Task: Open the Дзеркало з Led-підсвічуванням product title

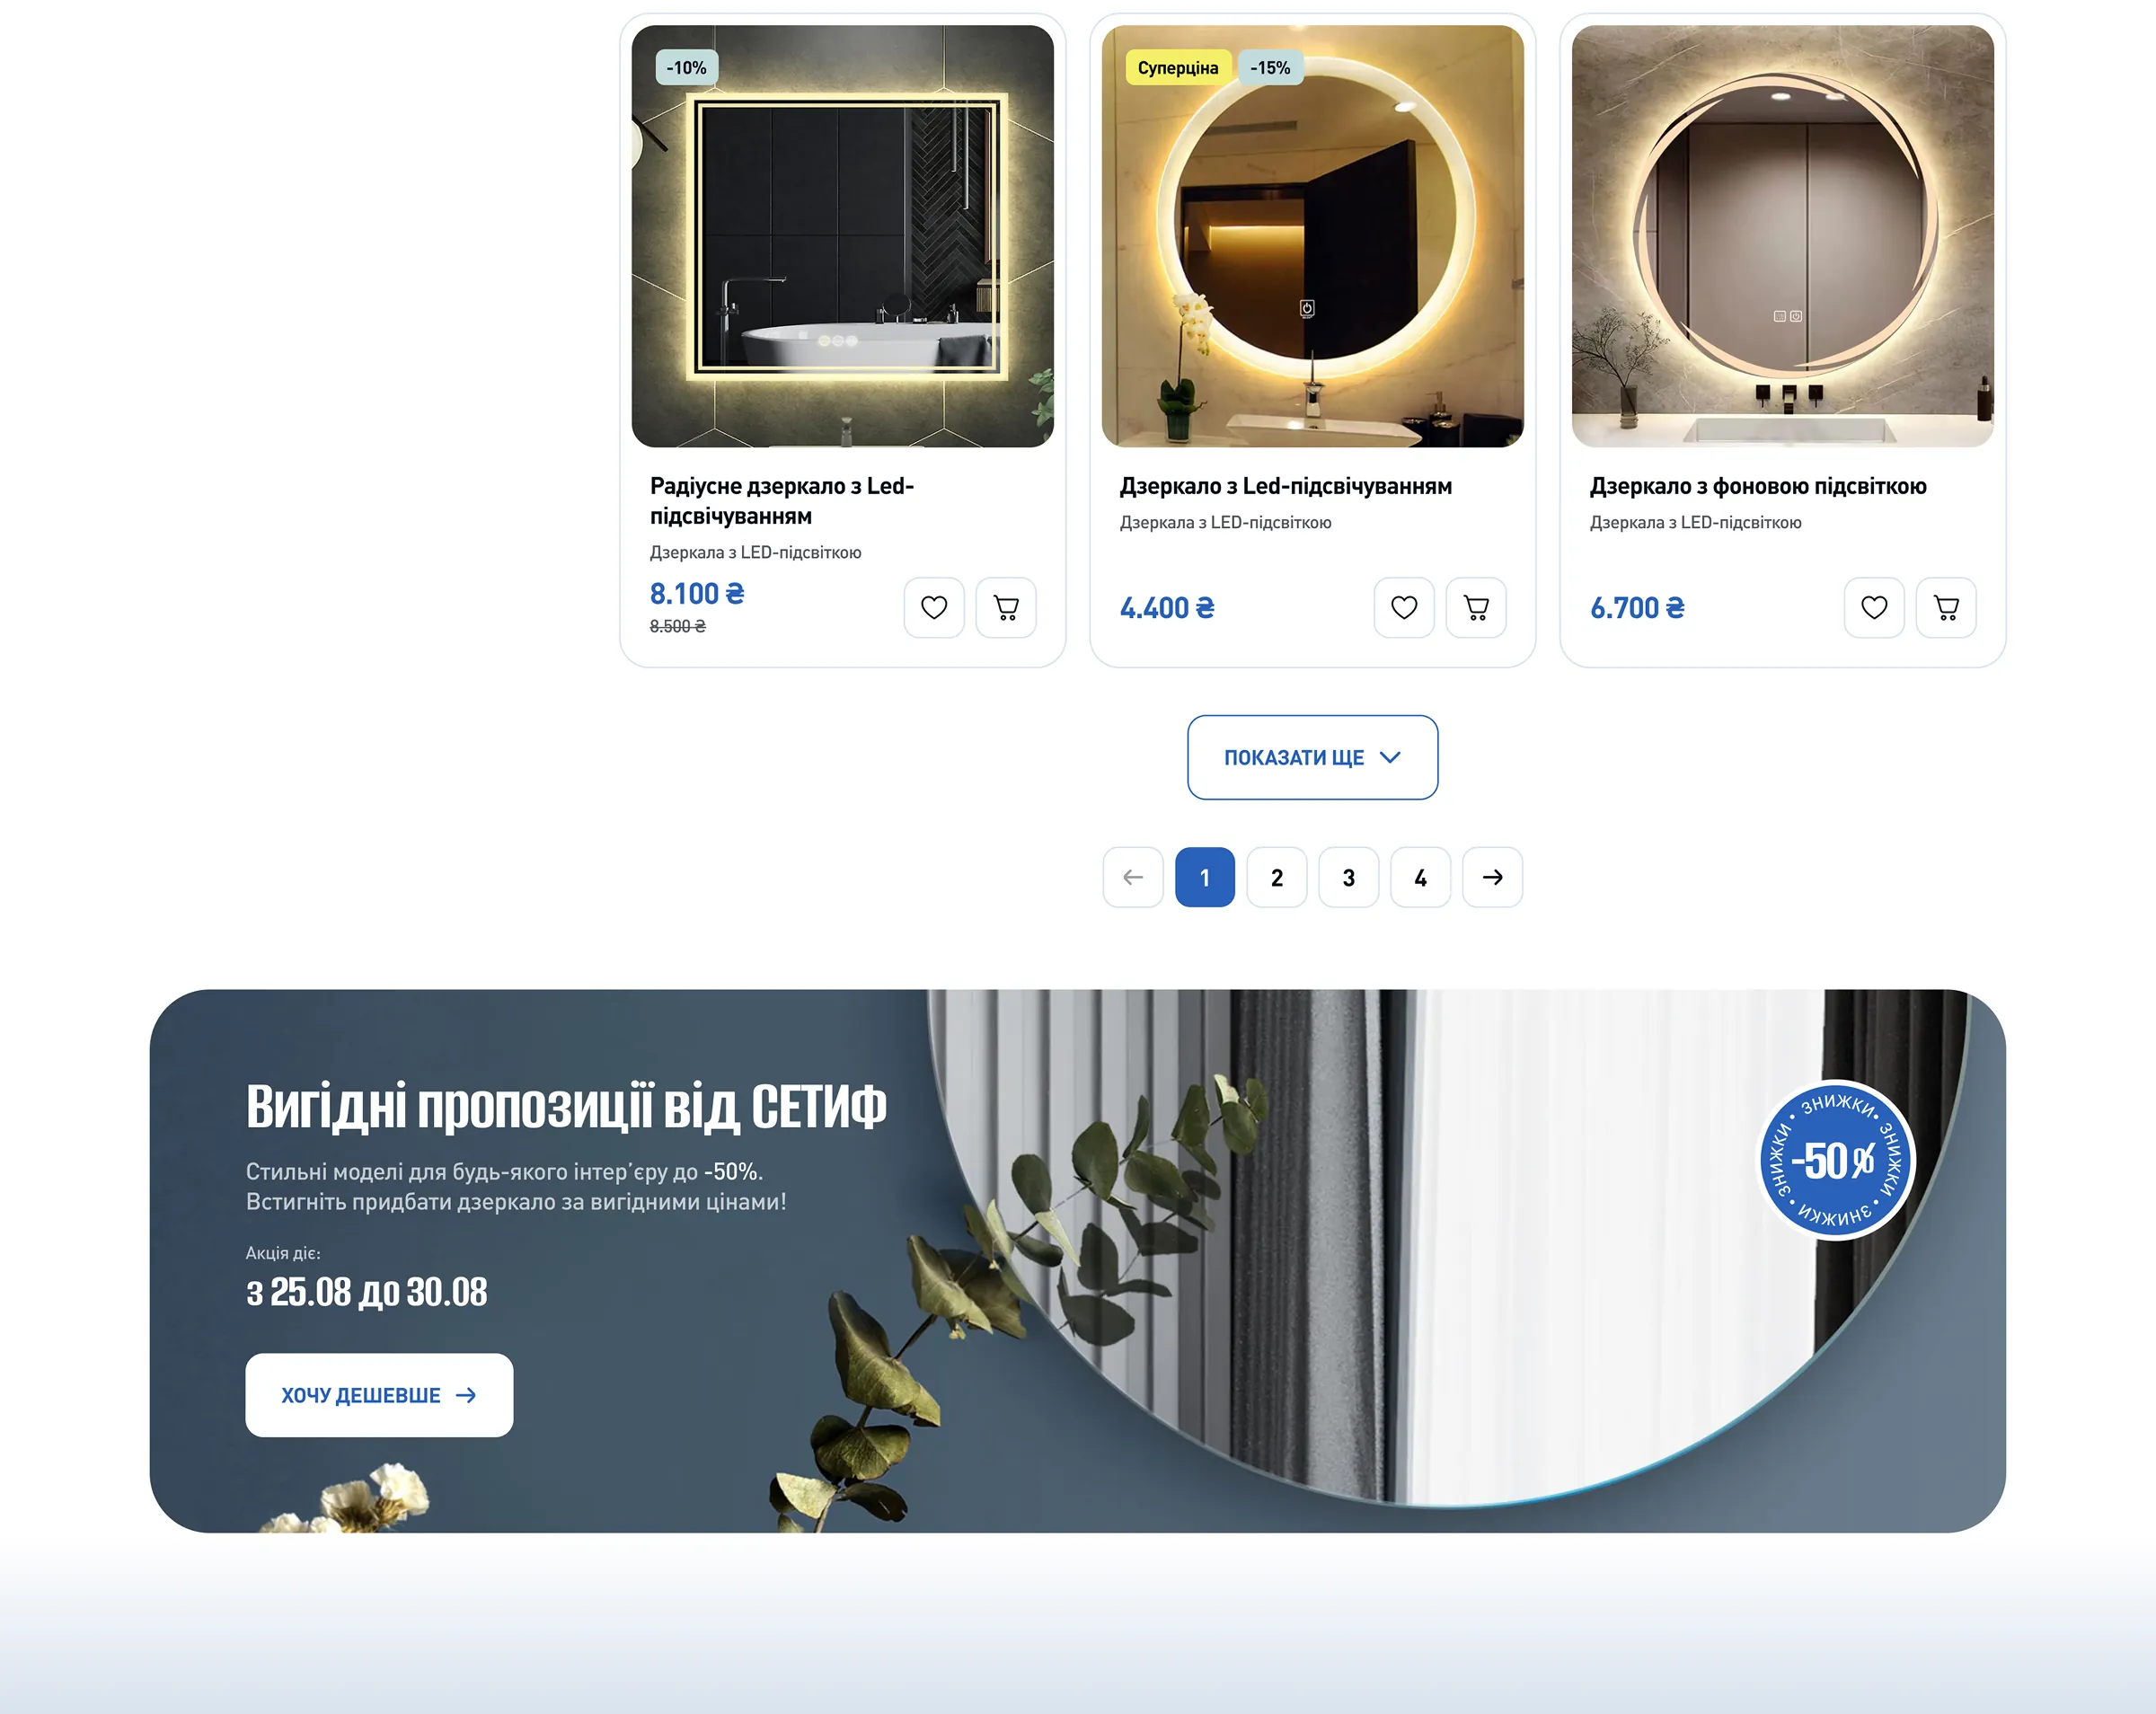Action: [1285, 486]
